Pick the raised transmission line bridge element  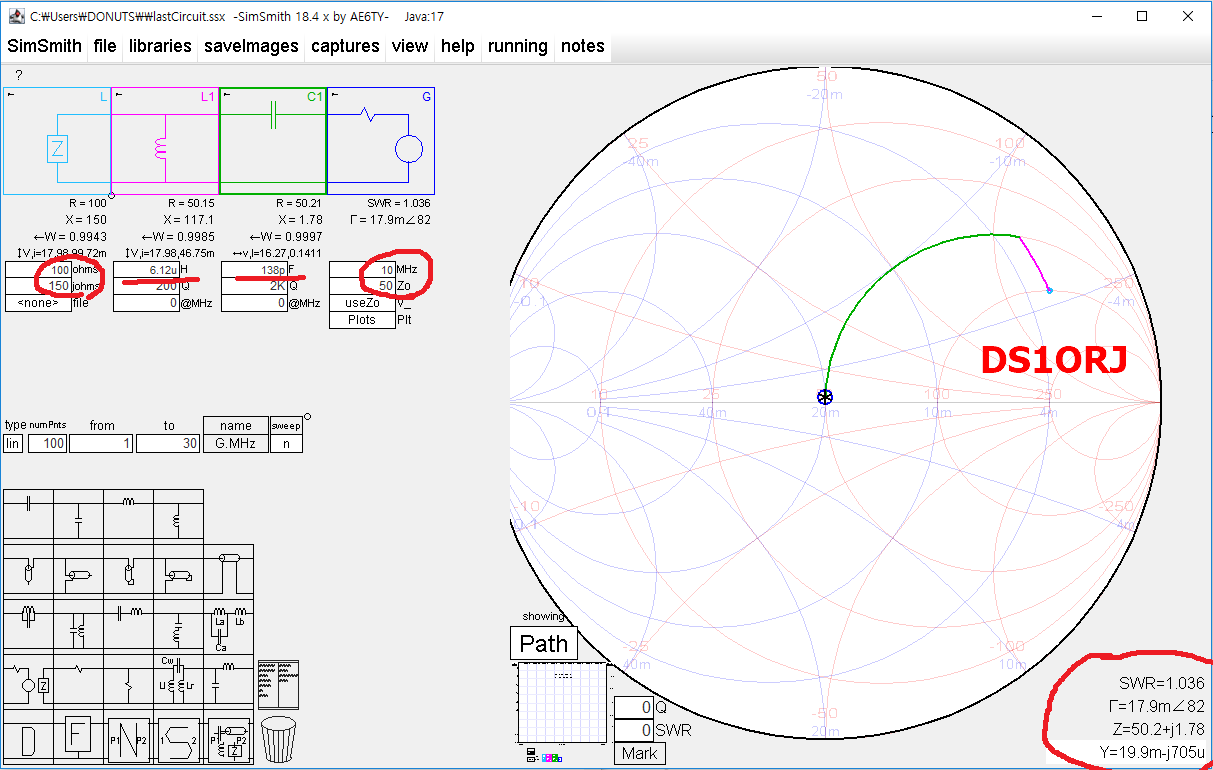click(229, 569)
